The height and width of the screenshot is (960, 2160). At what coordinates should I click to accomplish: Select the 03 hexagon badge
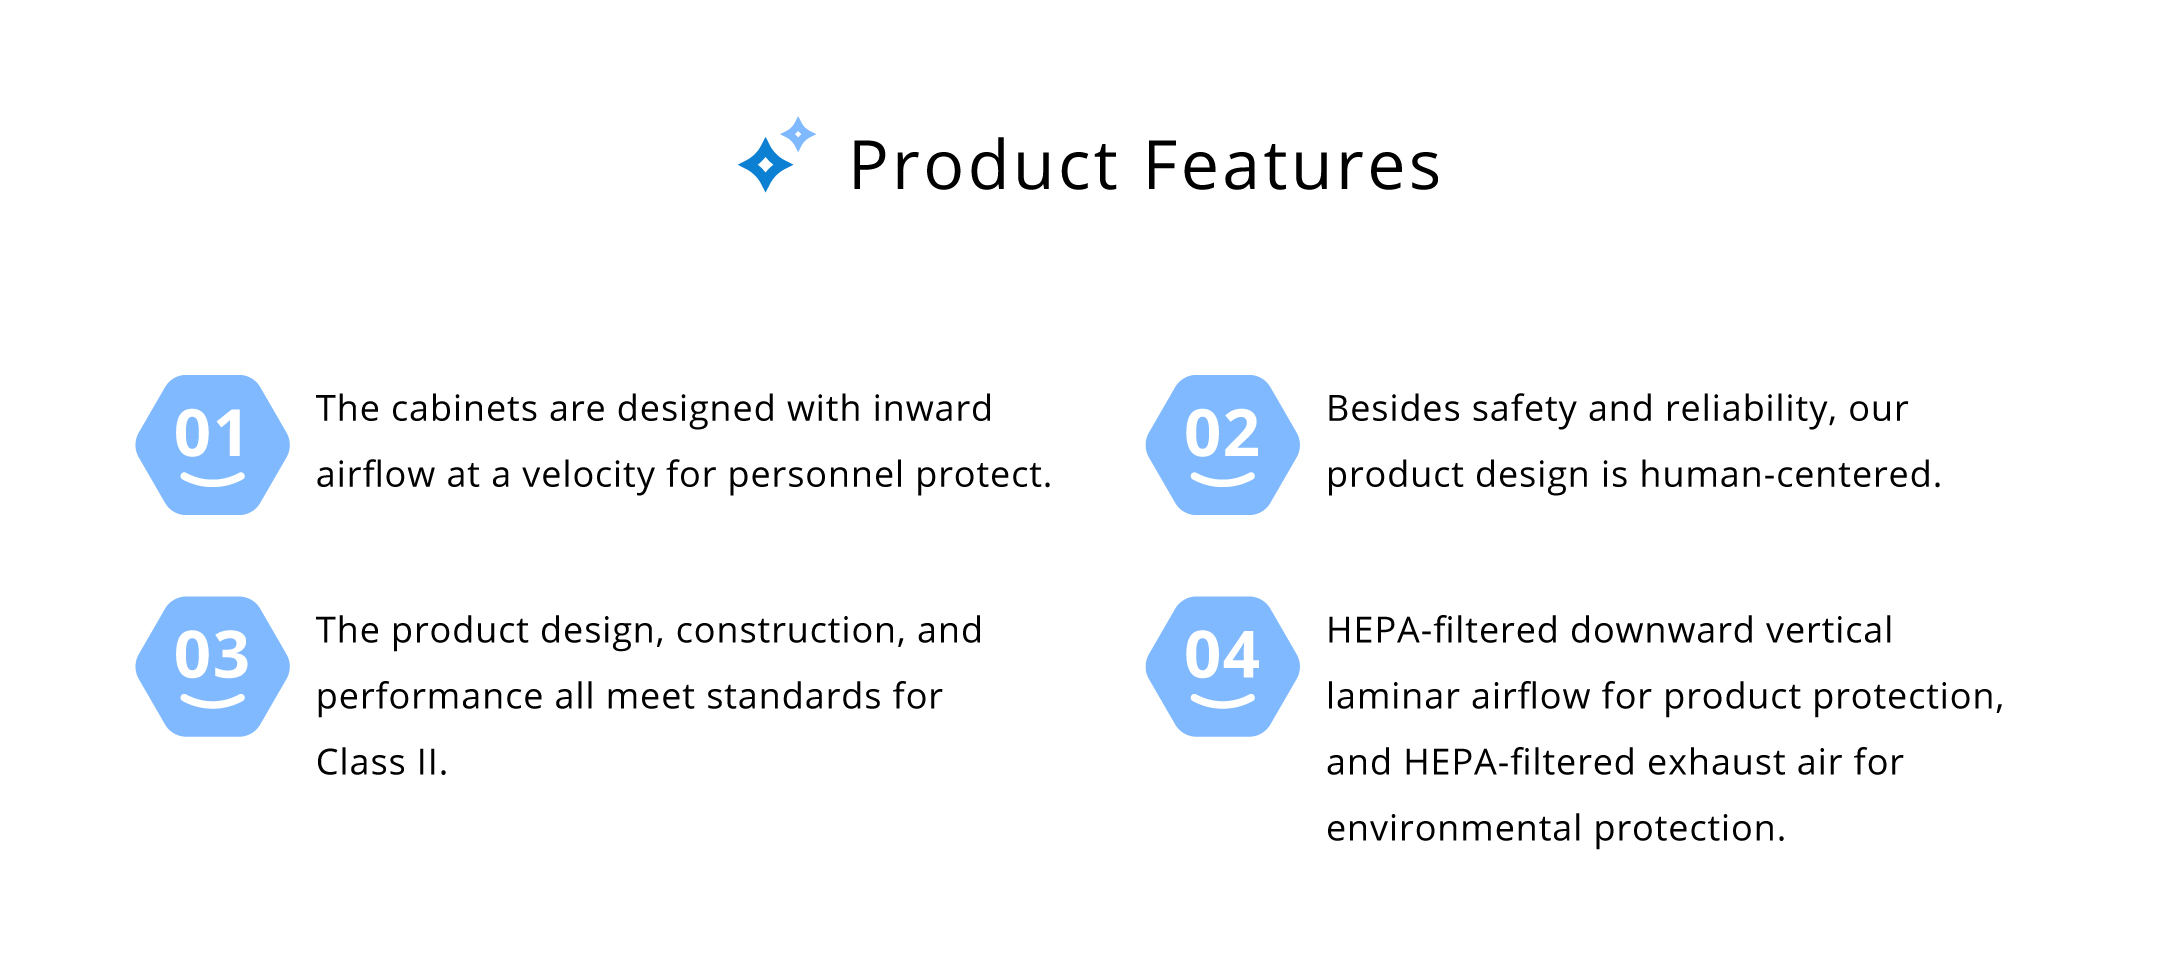(x=213, y=667)
